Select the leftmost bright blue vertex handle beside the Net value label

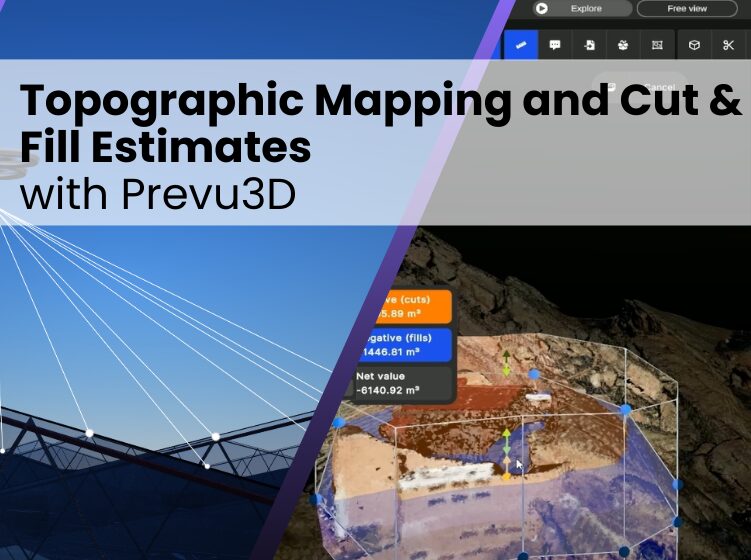(x=338, y=423)
